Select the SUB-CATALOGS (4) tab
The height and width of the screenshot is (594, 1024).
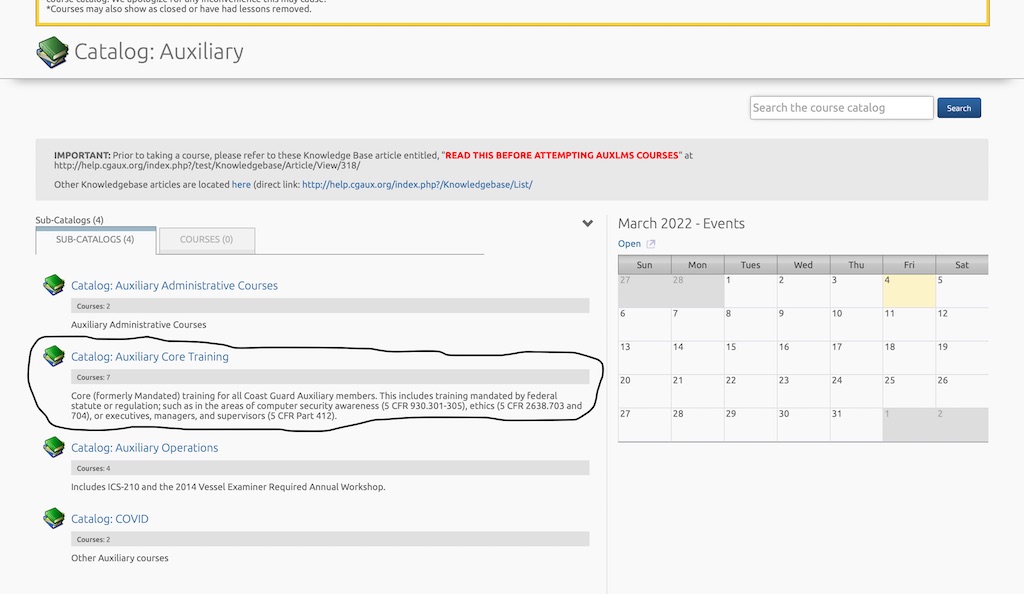[x=95, y=240]
